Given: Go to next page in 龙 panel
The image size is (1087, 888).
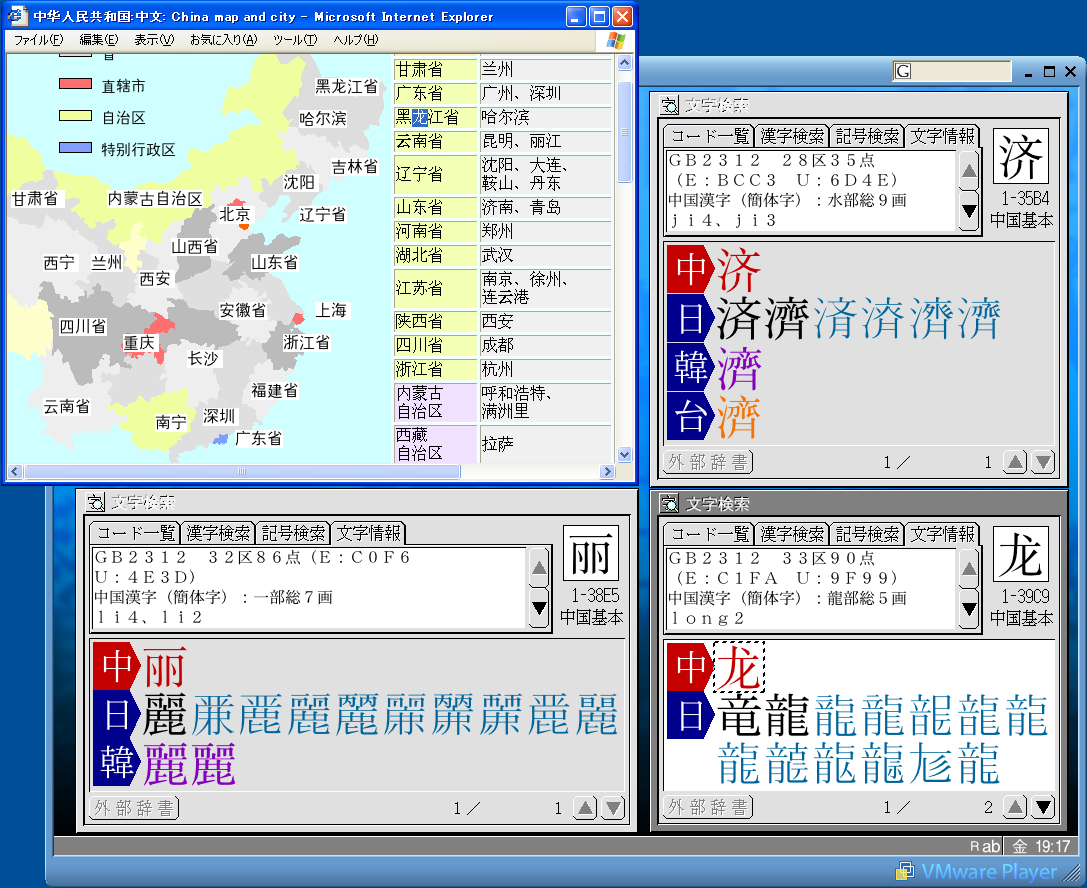Looking at the screenshot, I should click(x=1043, y=807).
